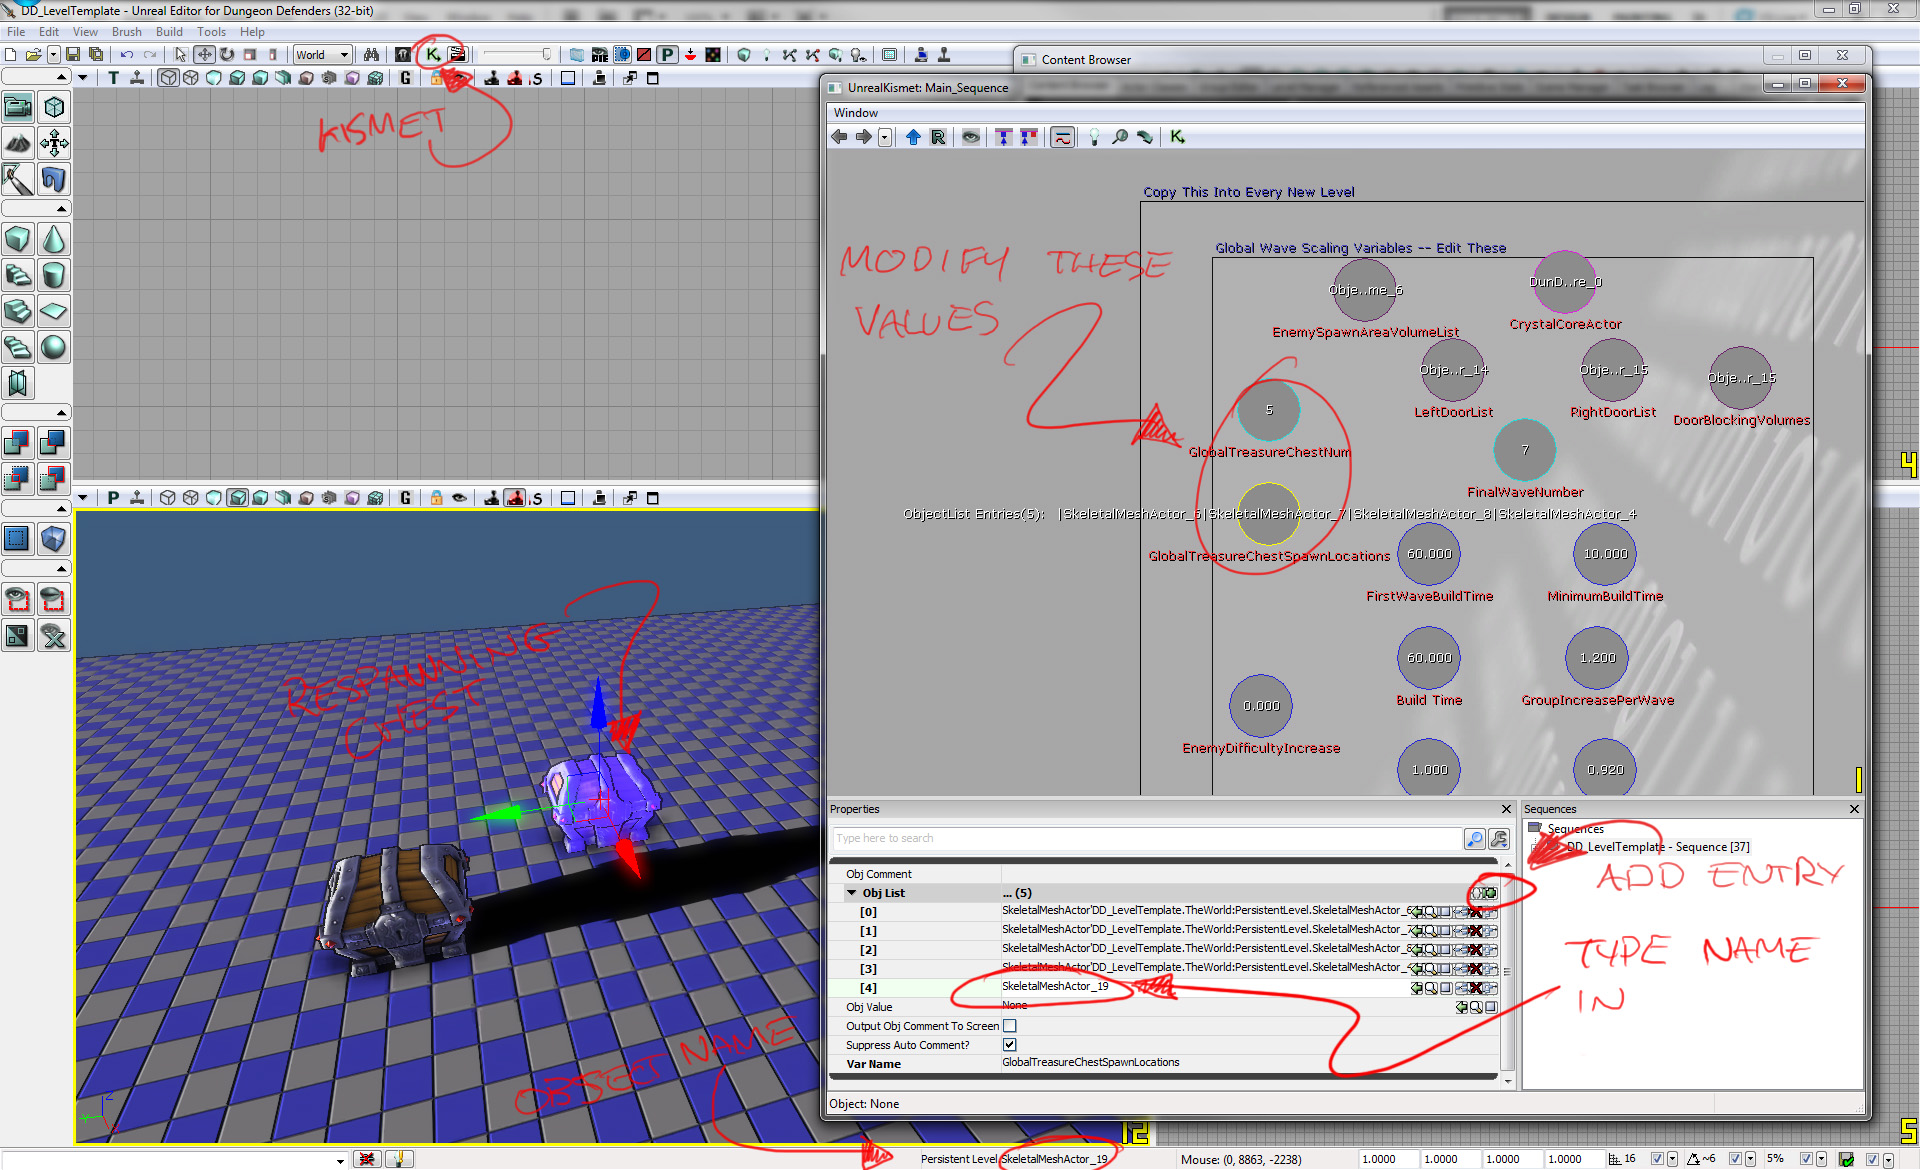Click the CSG Subtract button
The height and width of the screenshot is (1170, 1920).
pyautogui.click(x=54, y=441)
